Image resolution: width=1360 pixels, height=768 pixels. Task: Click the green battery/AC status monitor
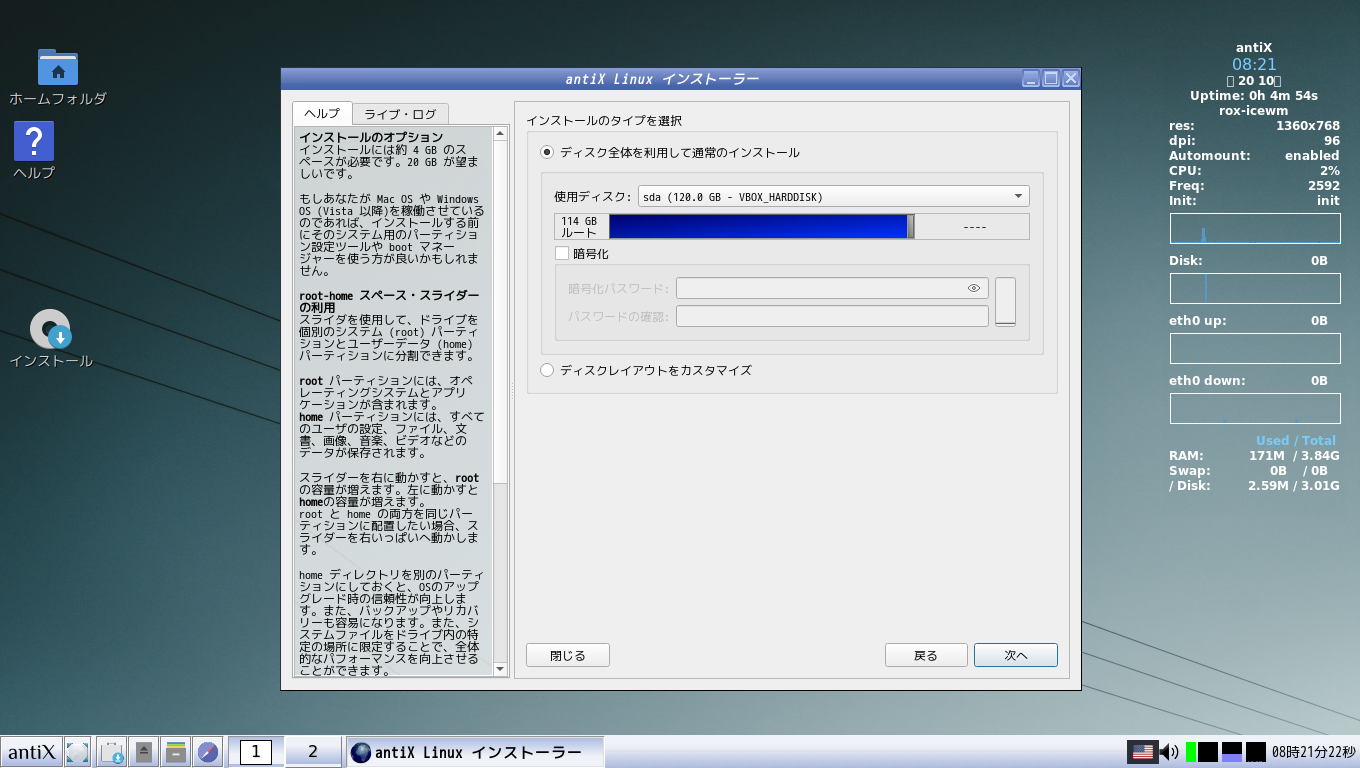click(1190, 752)
